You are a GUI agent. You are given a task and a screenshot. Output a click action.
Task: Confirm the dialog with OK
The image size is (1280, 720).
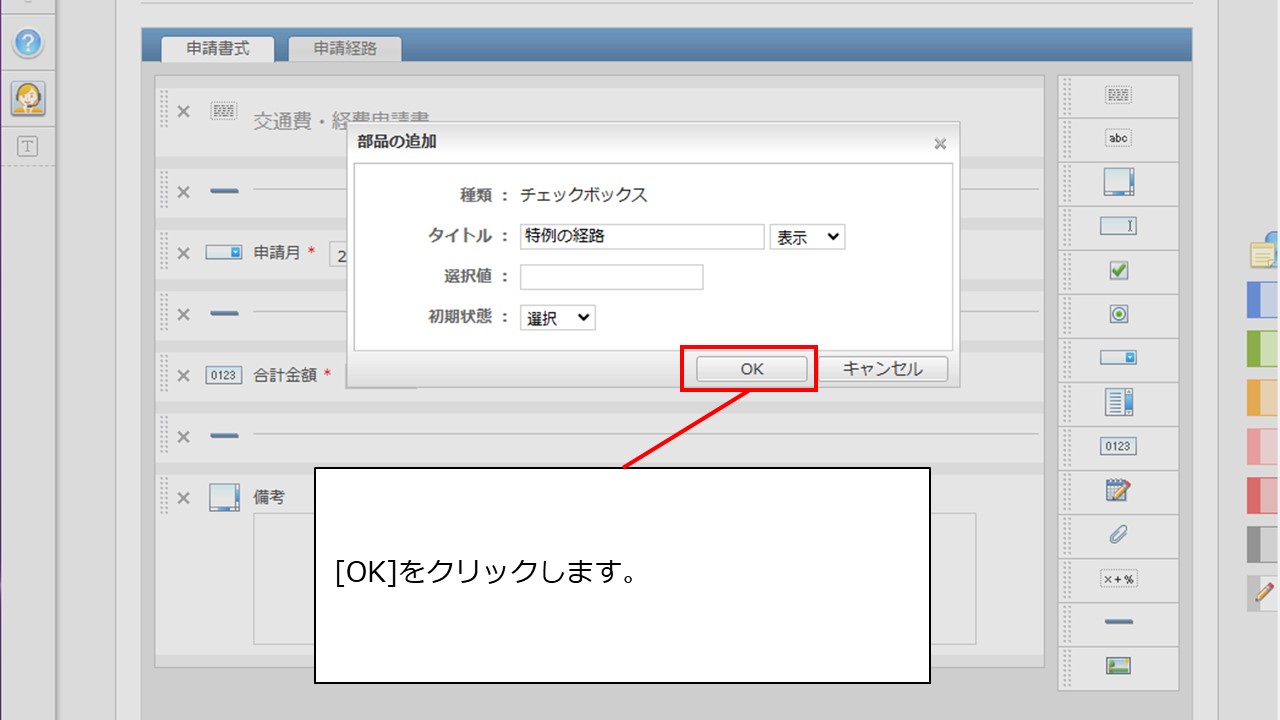point(752,369)
